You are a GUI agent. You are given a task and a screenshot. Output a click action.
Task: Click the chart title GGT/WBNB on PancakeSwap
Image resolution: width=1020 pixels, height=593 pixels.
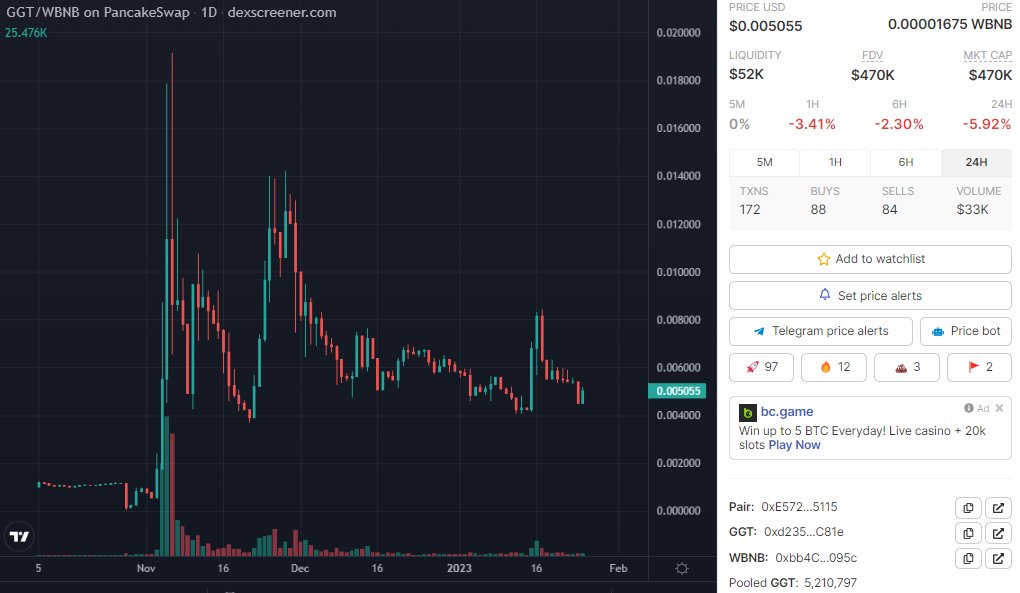(98, 12)
